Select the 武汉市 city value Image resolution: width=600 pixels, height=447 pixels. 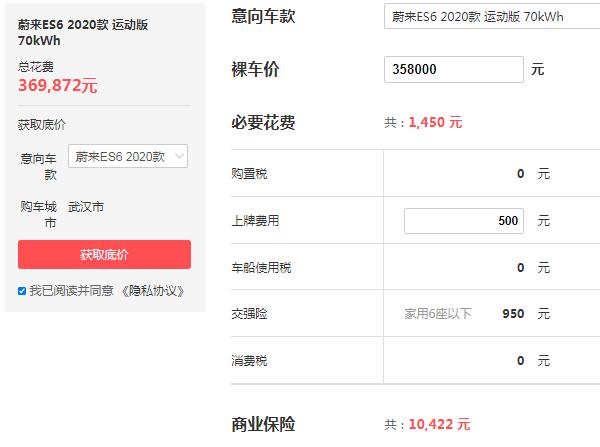[x=86, y=207]
